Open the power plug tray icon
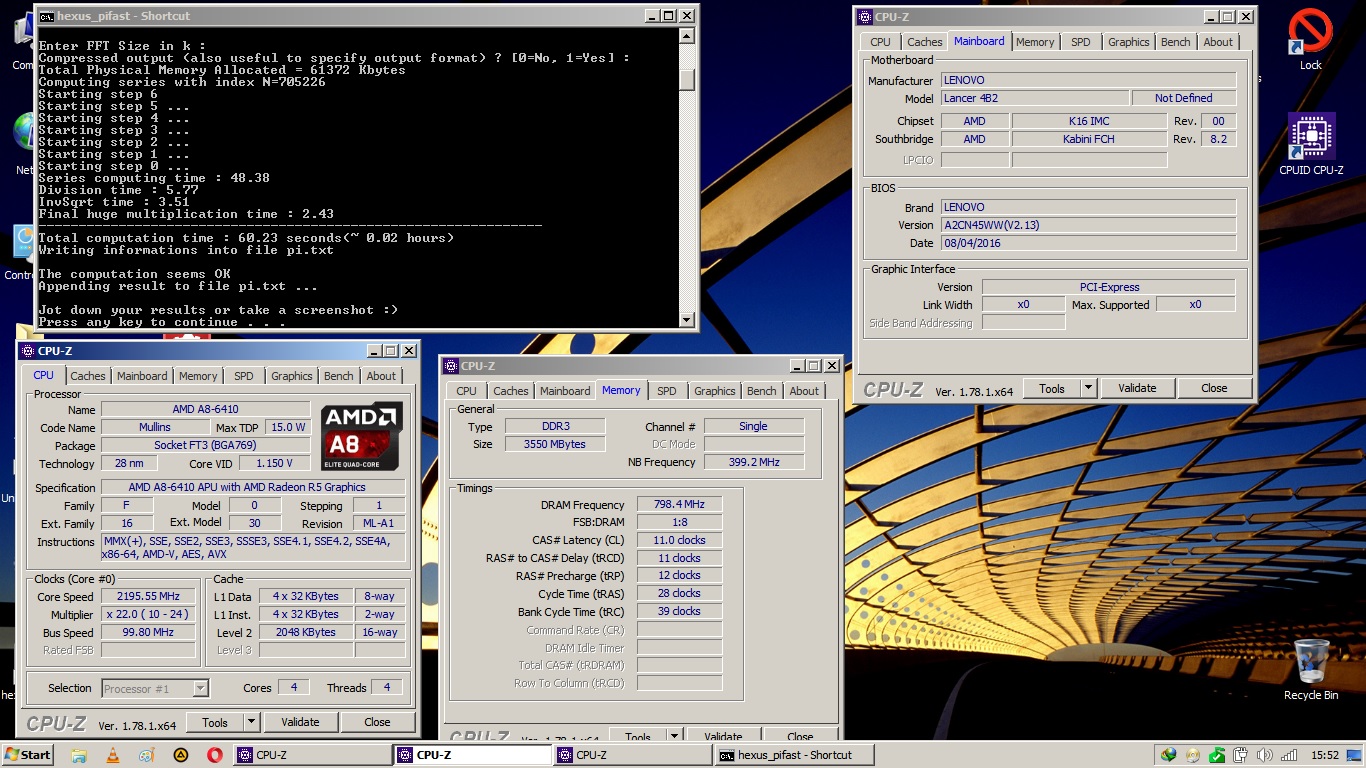Image resolution: width=1366 pixels, height=768 pixels. 1241,755
